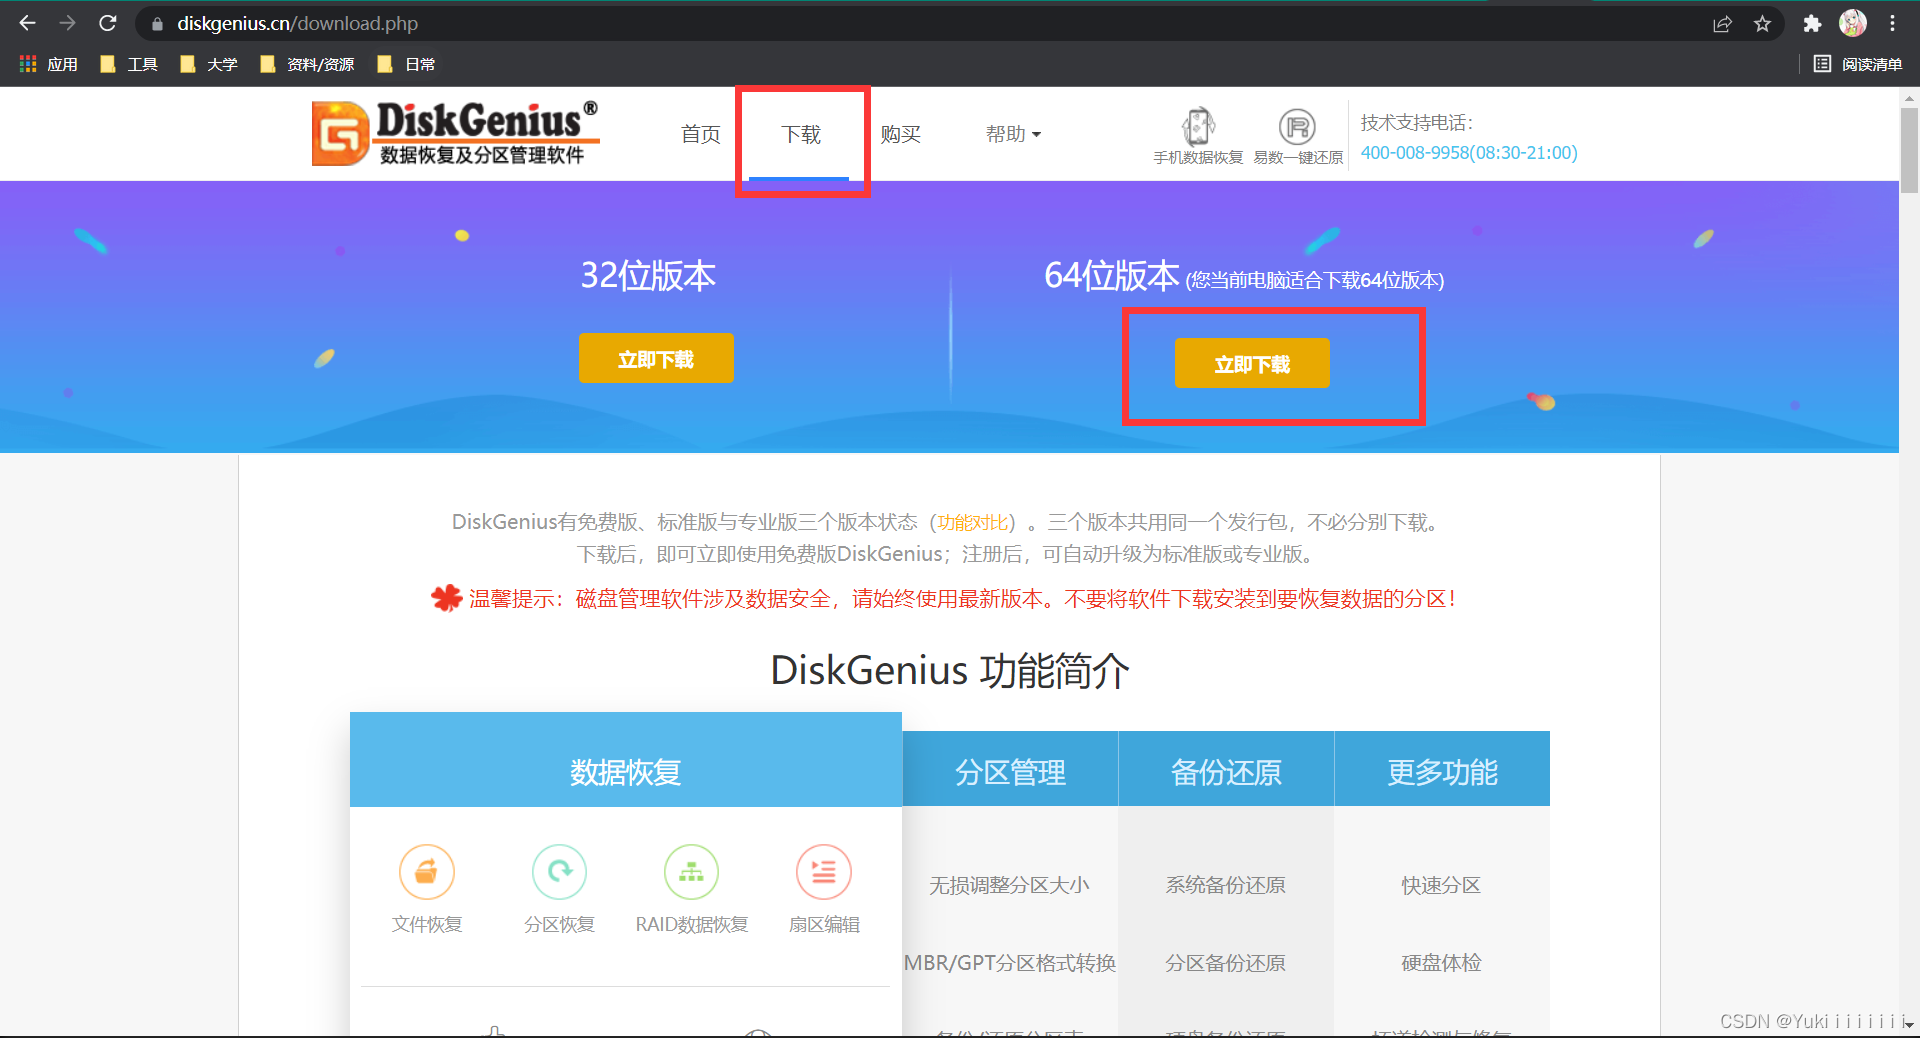Image resolution: width=1920 pixels, height=1038 pixels.
Task: Click the scrollbar up arrow
Action: (x=1909, y=97)
